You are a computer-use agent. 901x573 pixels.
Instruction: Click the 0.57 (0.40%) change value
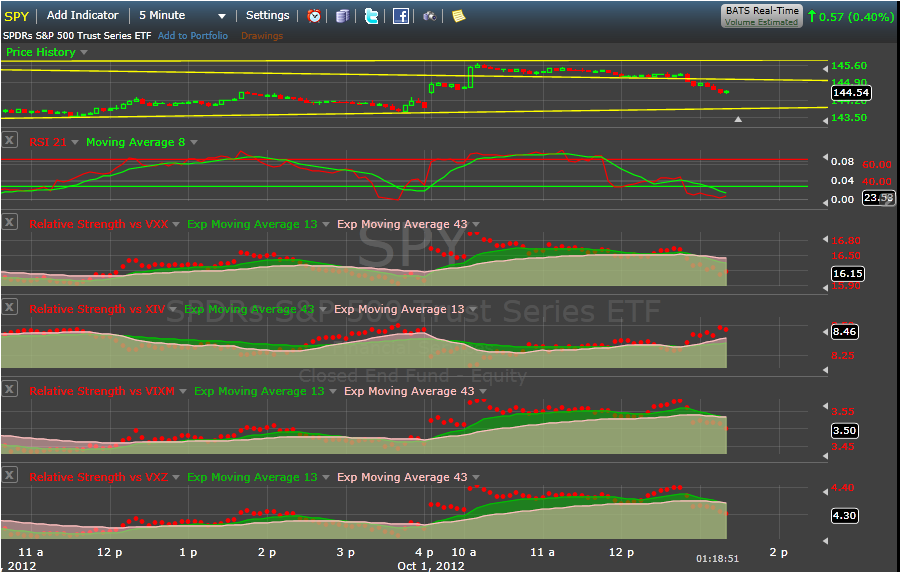pyautogui.click(x=856, y=17)
